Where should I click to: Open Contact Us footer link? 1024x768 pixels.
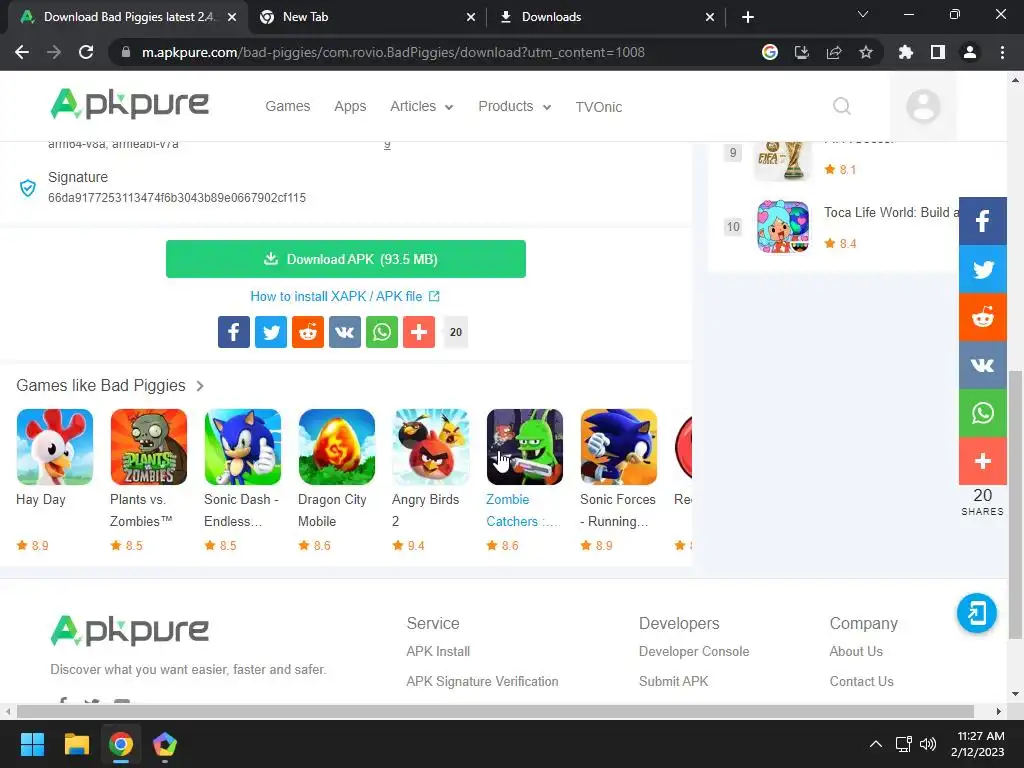point(861,682)
